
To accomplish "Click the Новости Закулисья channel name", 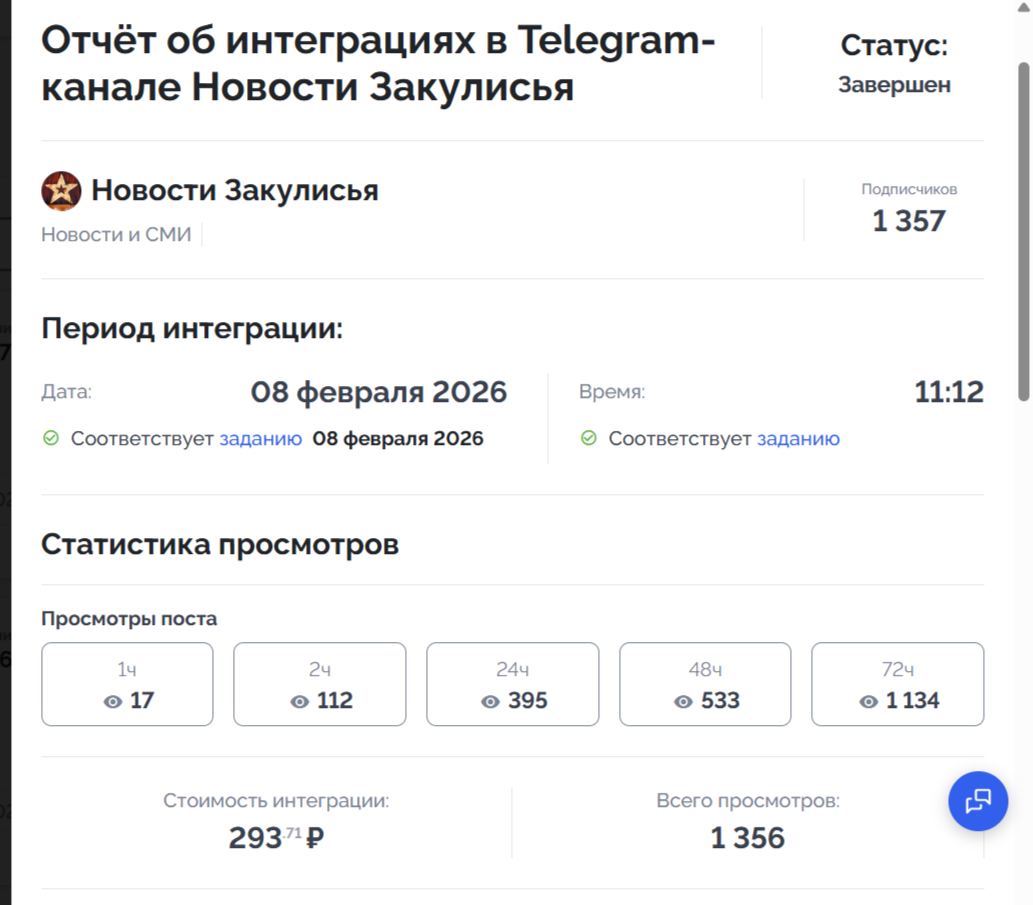I will pos(235,190).
